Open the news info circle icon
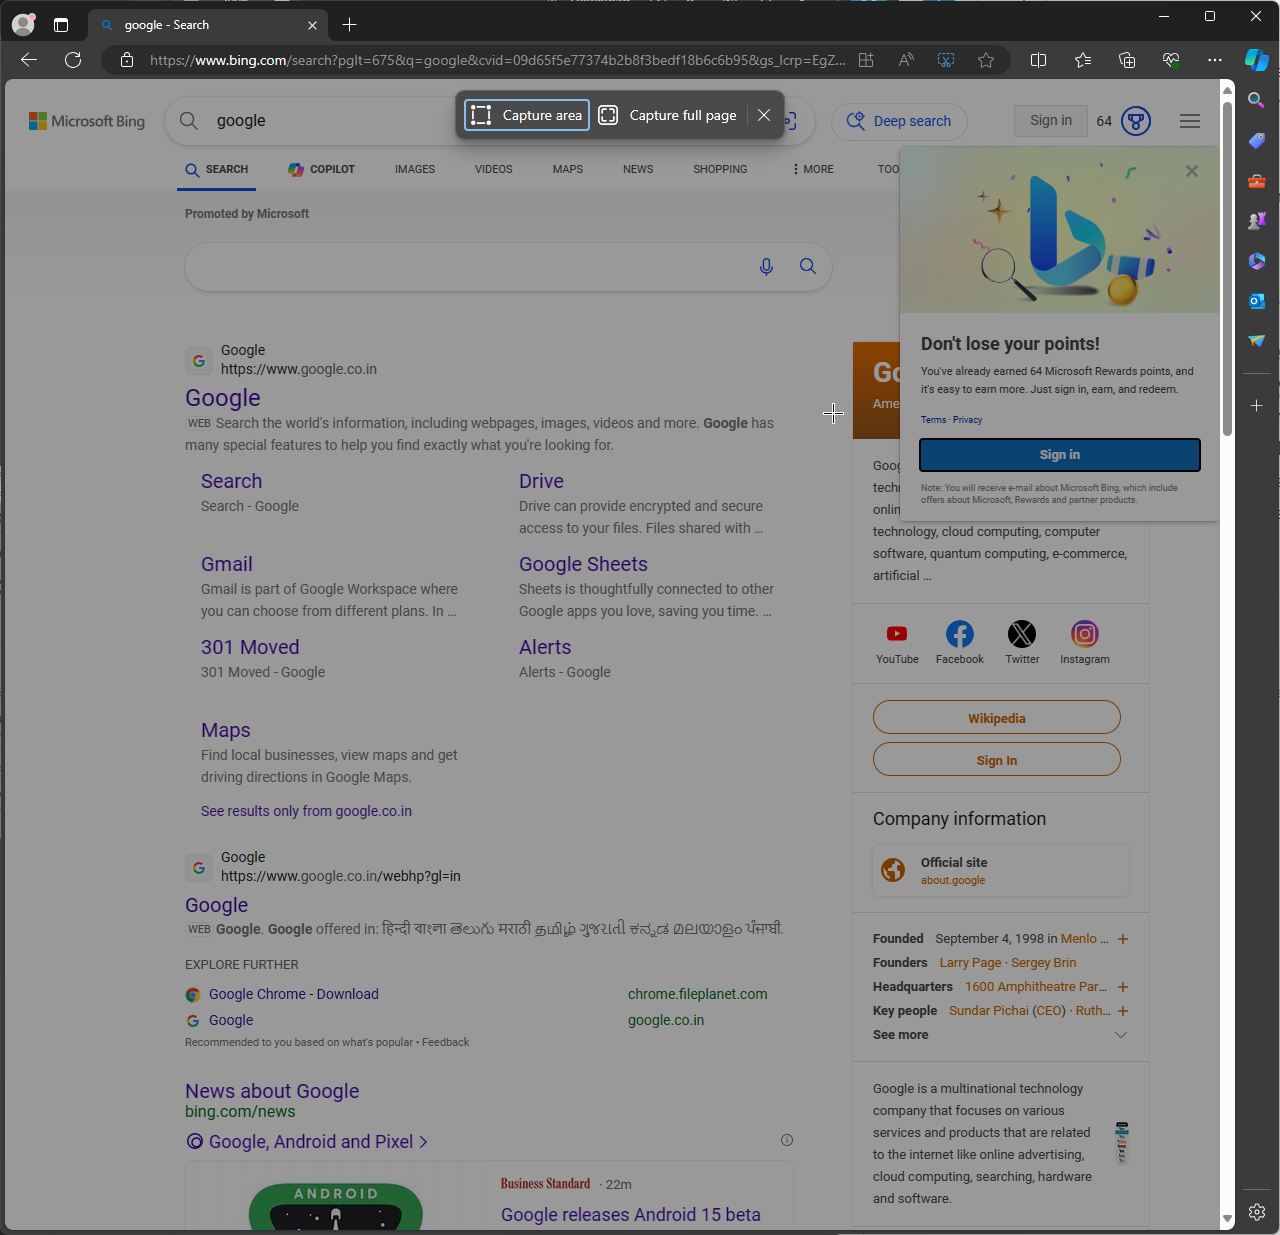Image resolution: width=1280 pixels, height=1235 pixels. pyautogui.click(x=787, y=1140)
